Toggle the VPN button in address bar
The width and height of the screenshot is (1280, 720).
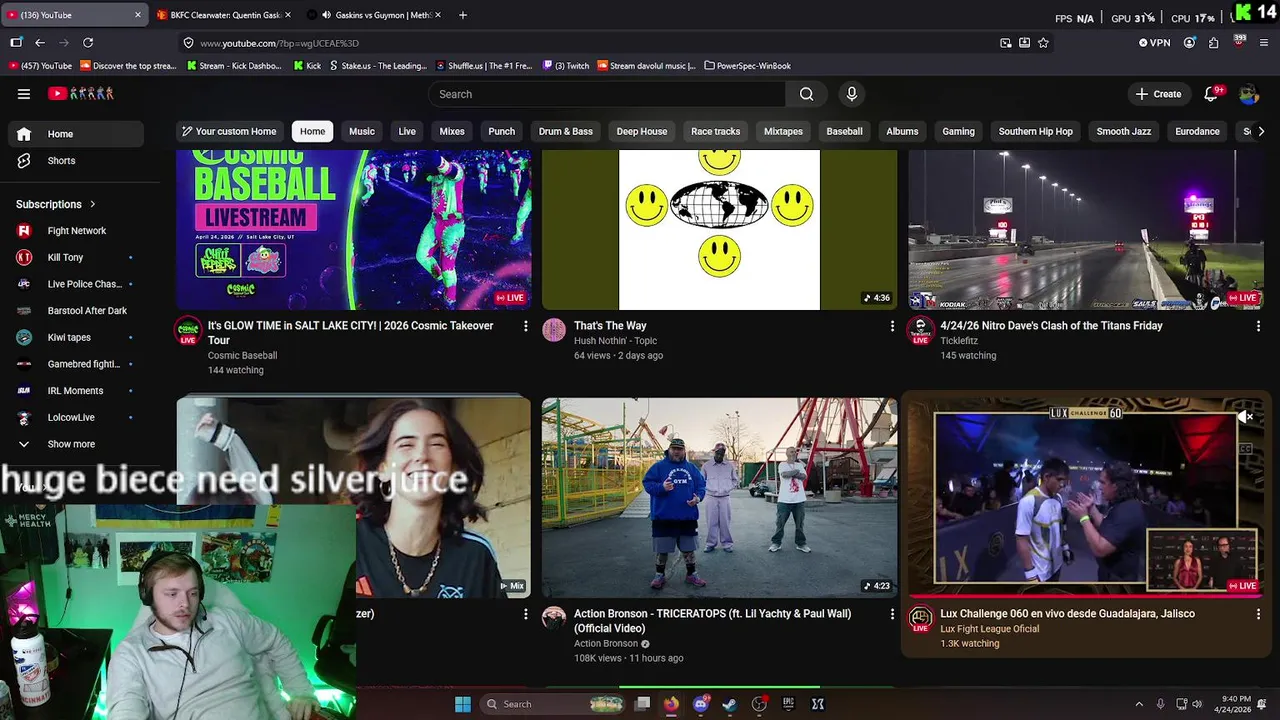(x=1154, y=43)
